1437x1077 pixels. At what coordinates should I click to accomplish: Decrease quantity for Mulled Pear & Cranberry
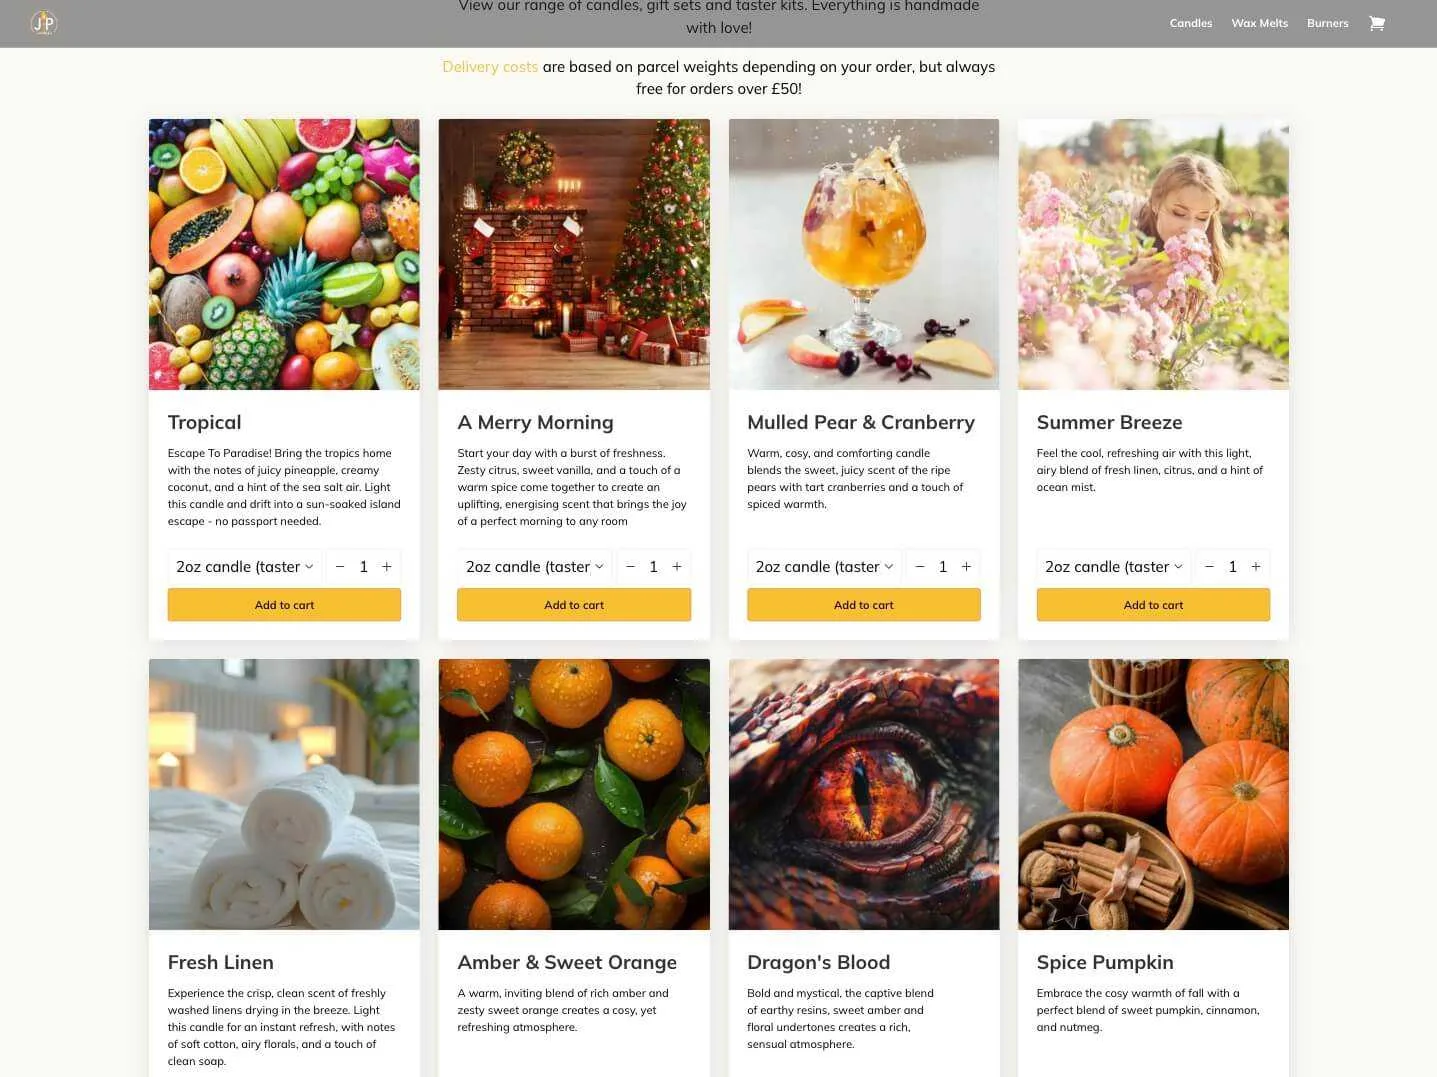pos(920,566)
